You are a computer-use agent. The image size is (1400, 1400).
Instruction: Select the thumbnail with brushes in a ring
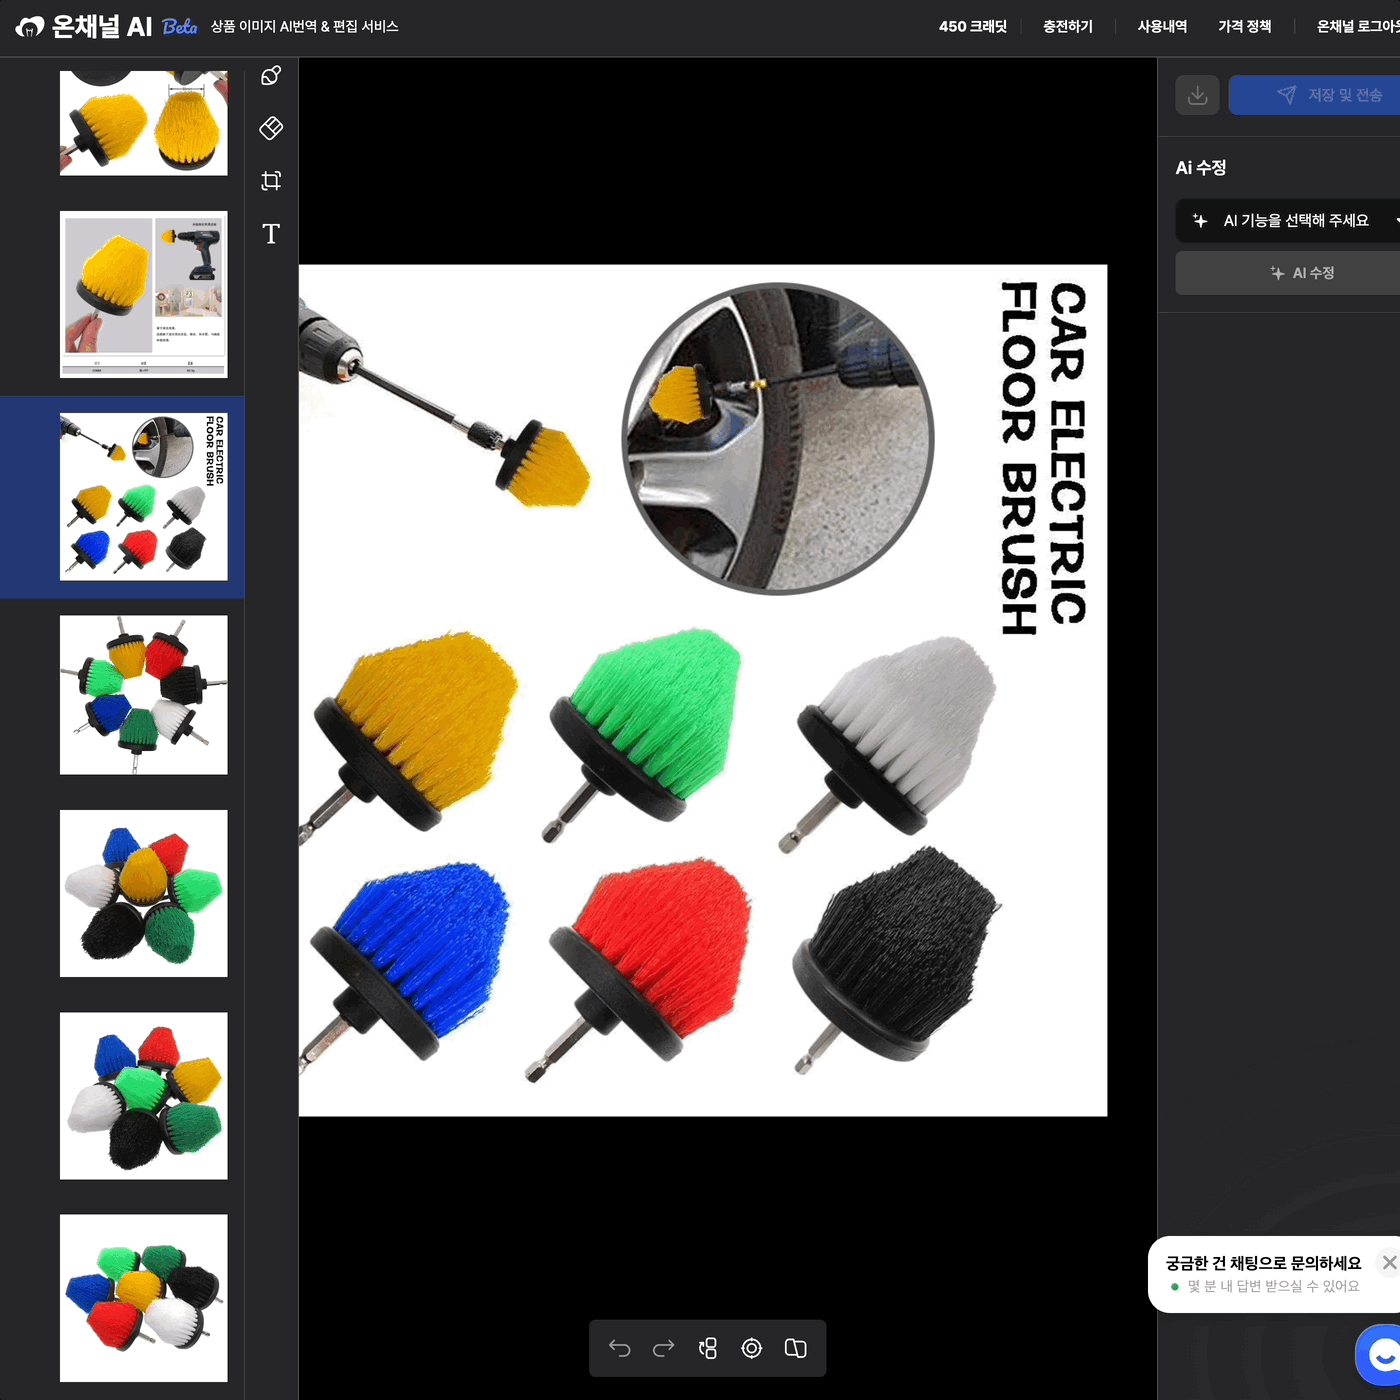pos(144,695)
